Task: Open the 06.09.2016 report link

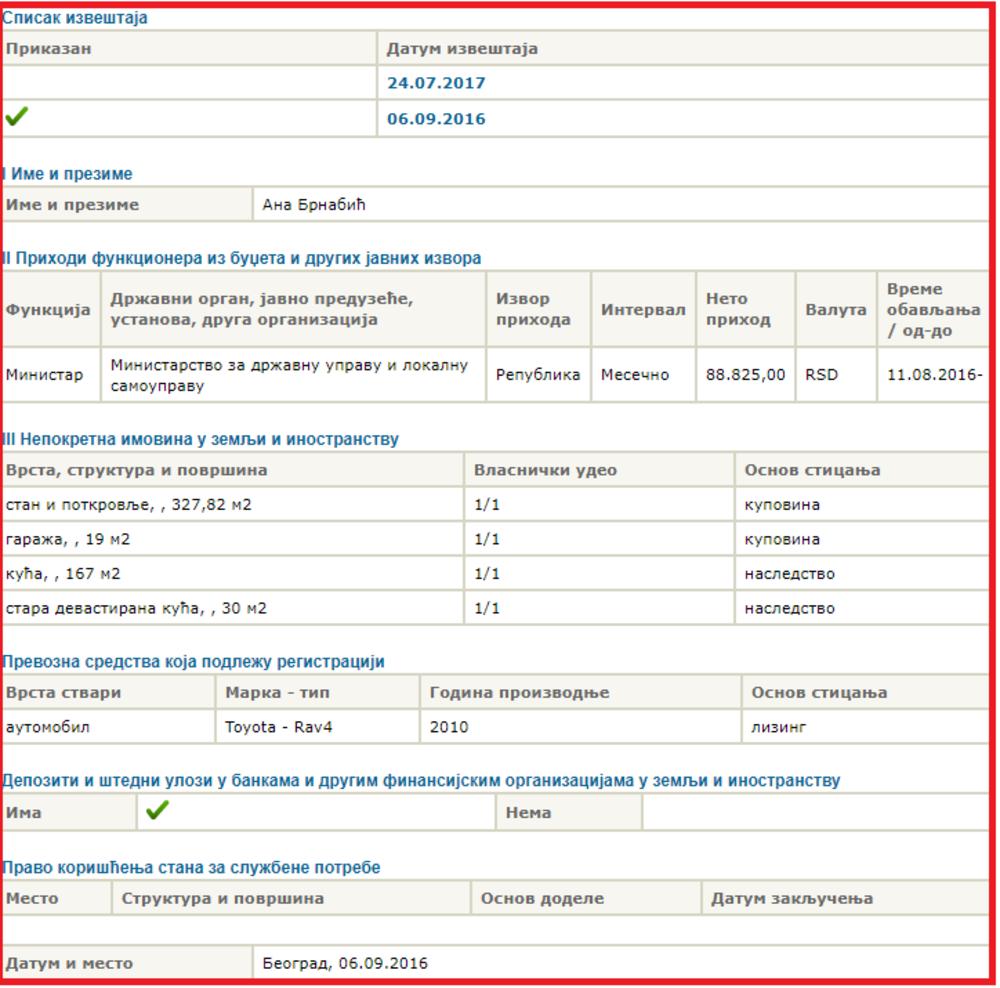Action: [436, 119]
